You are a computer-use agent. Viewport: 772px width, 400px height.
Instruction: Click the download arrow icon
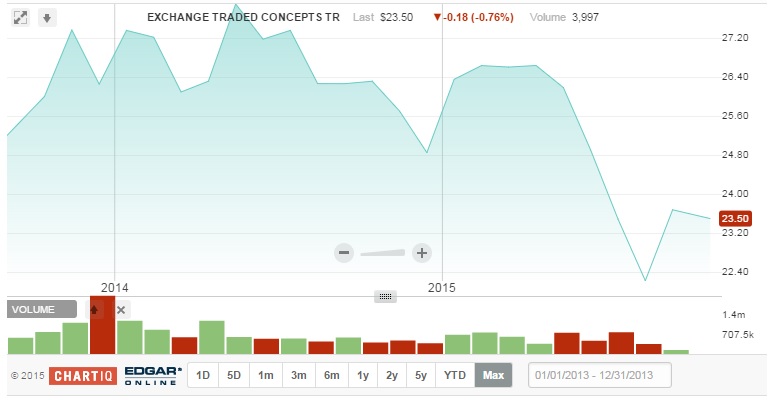pos(46,18)
